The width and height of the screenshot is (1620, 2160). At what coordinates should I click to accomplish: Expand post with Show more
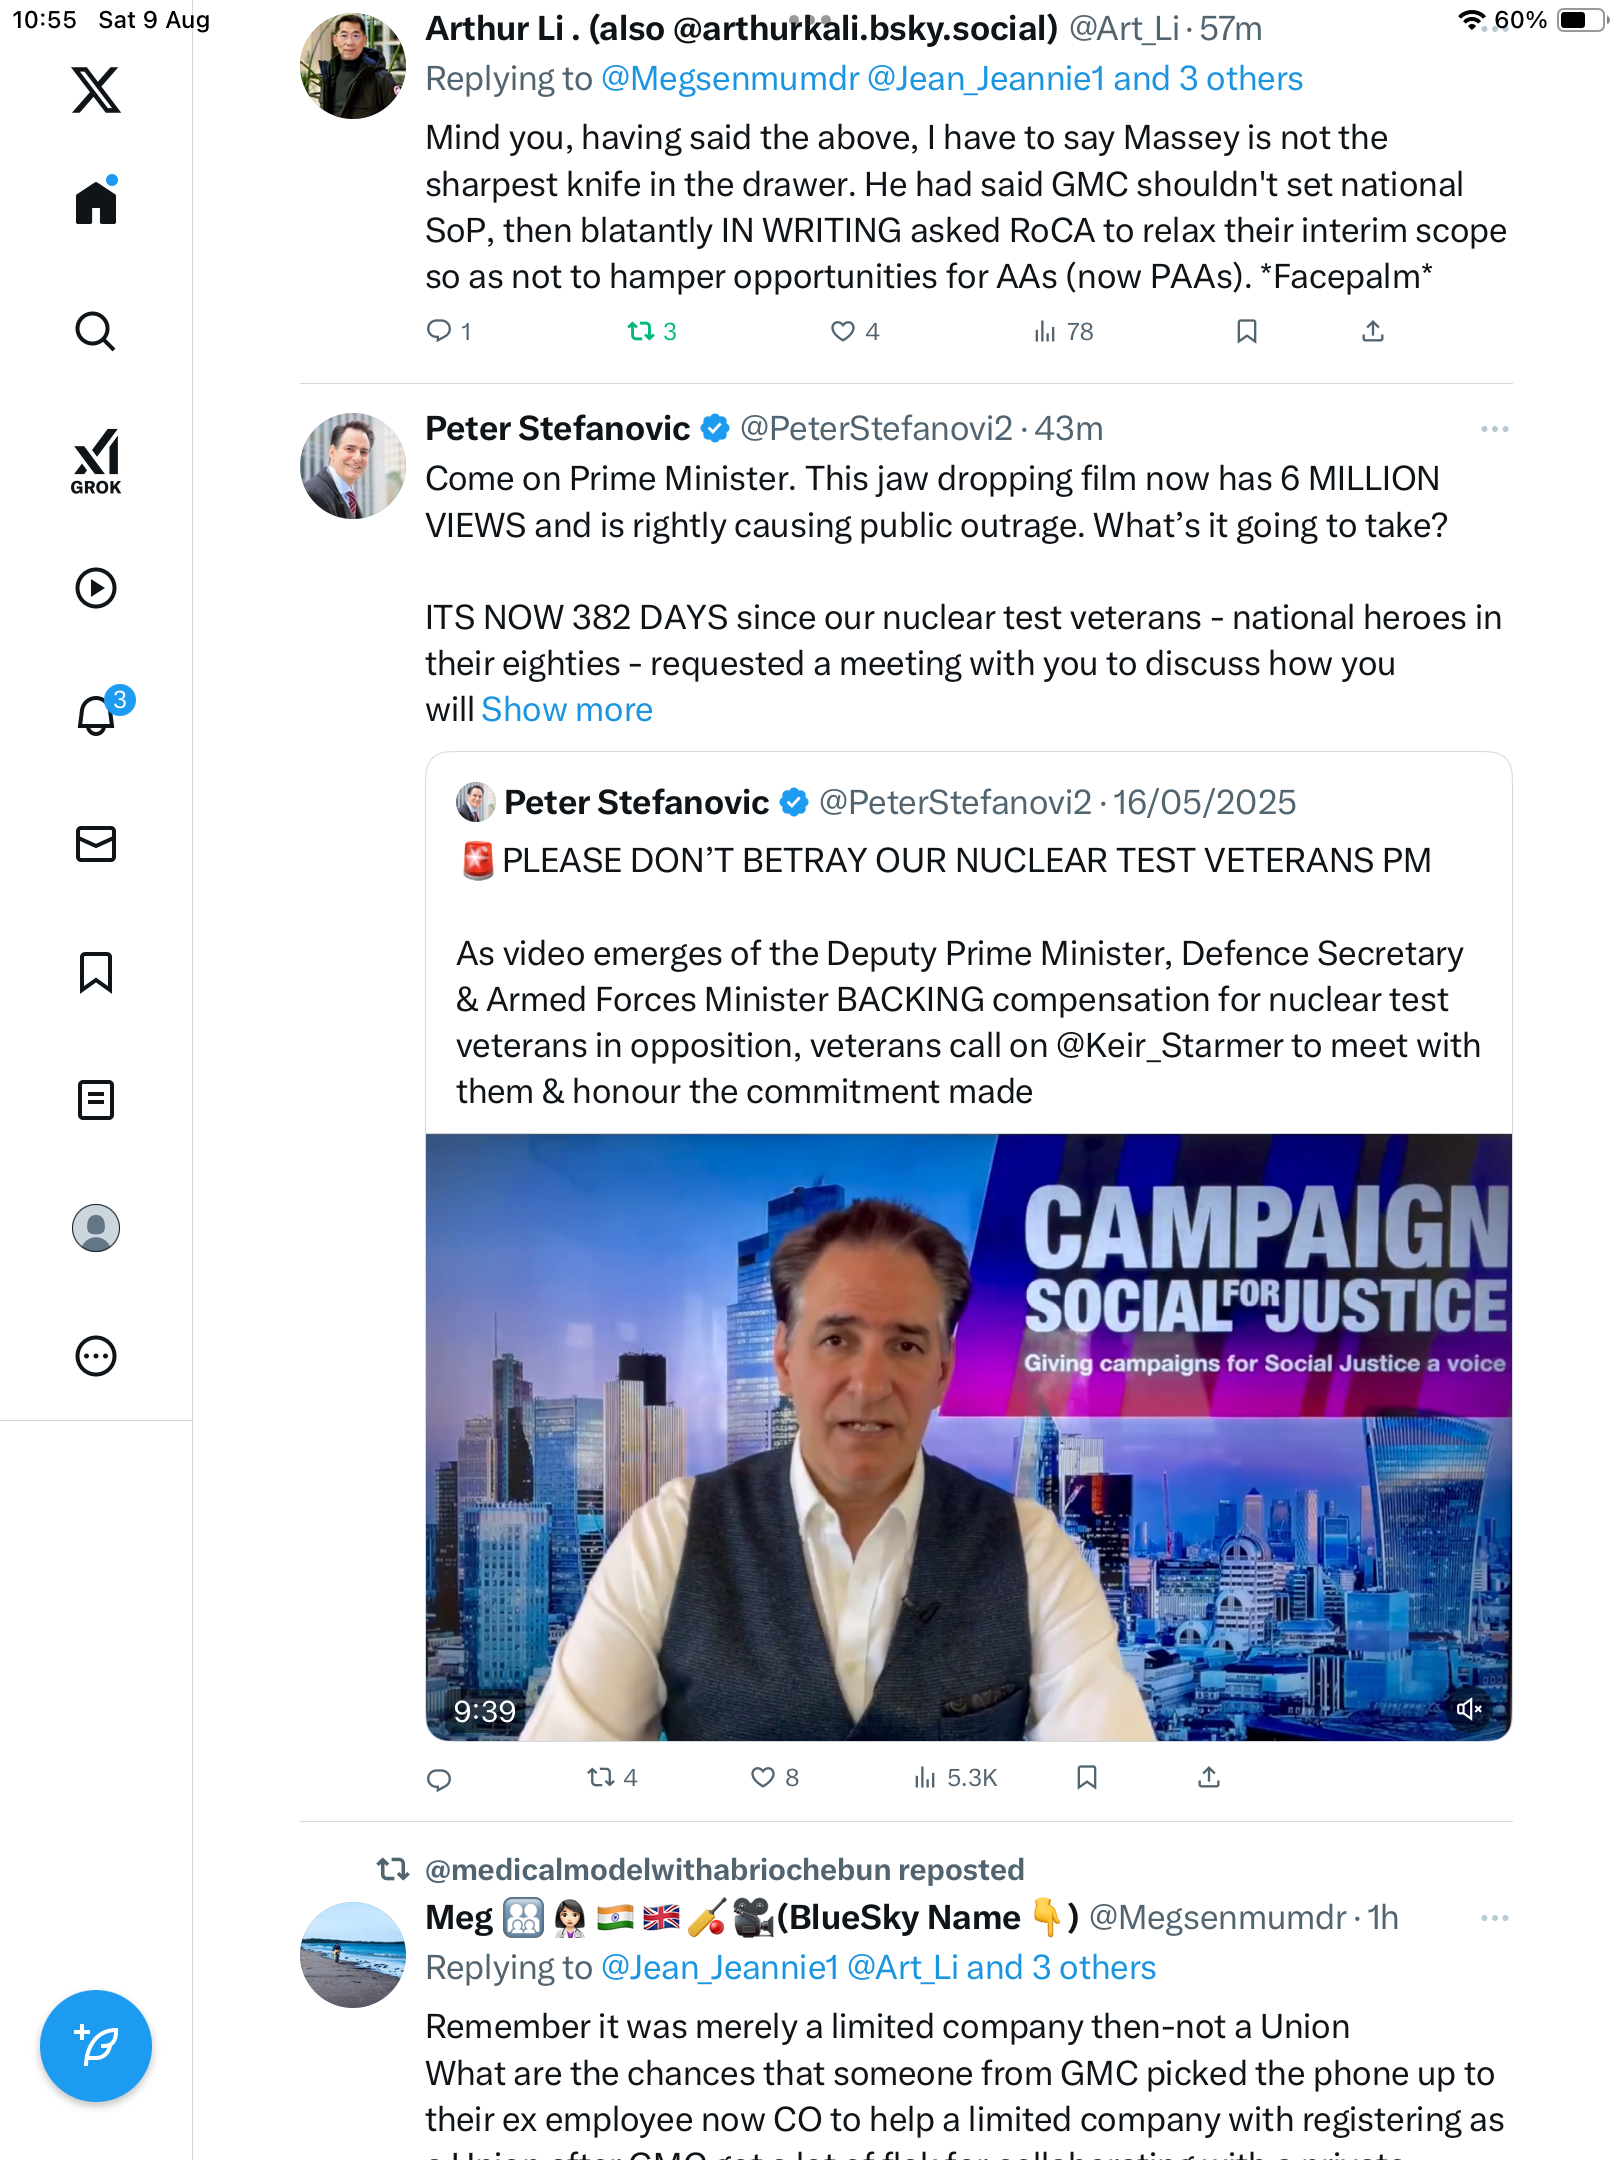[x=566, y=710]
